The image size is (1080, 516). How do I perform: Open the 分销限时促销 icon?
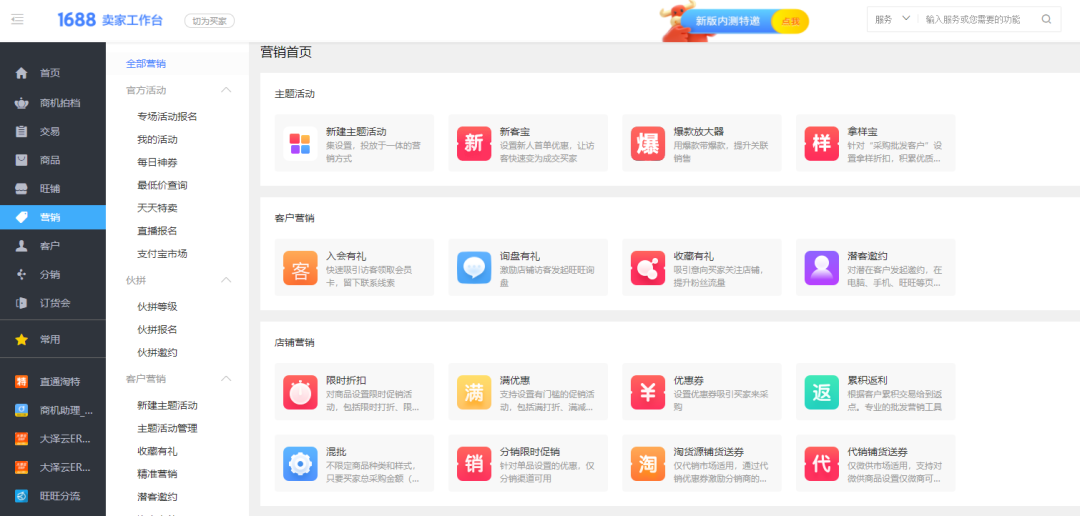pos(474,464)
